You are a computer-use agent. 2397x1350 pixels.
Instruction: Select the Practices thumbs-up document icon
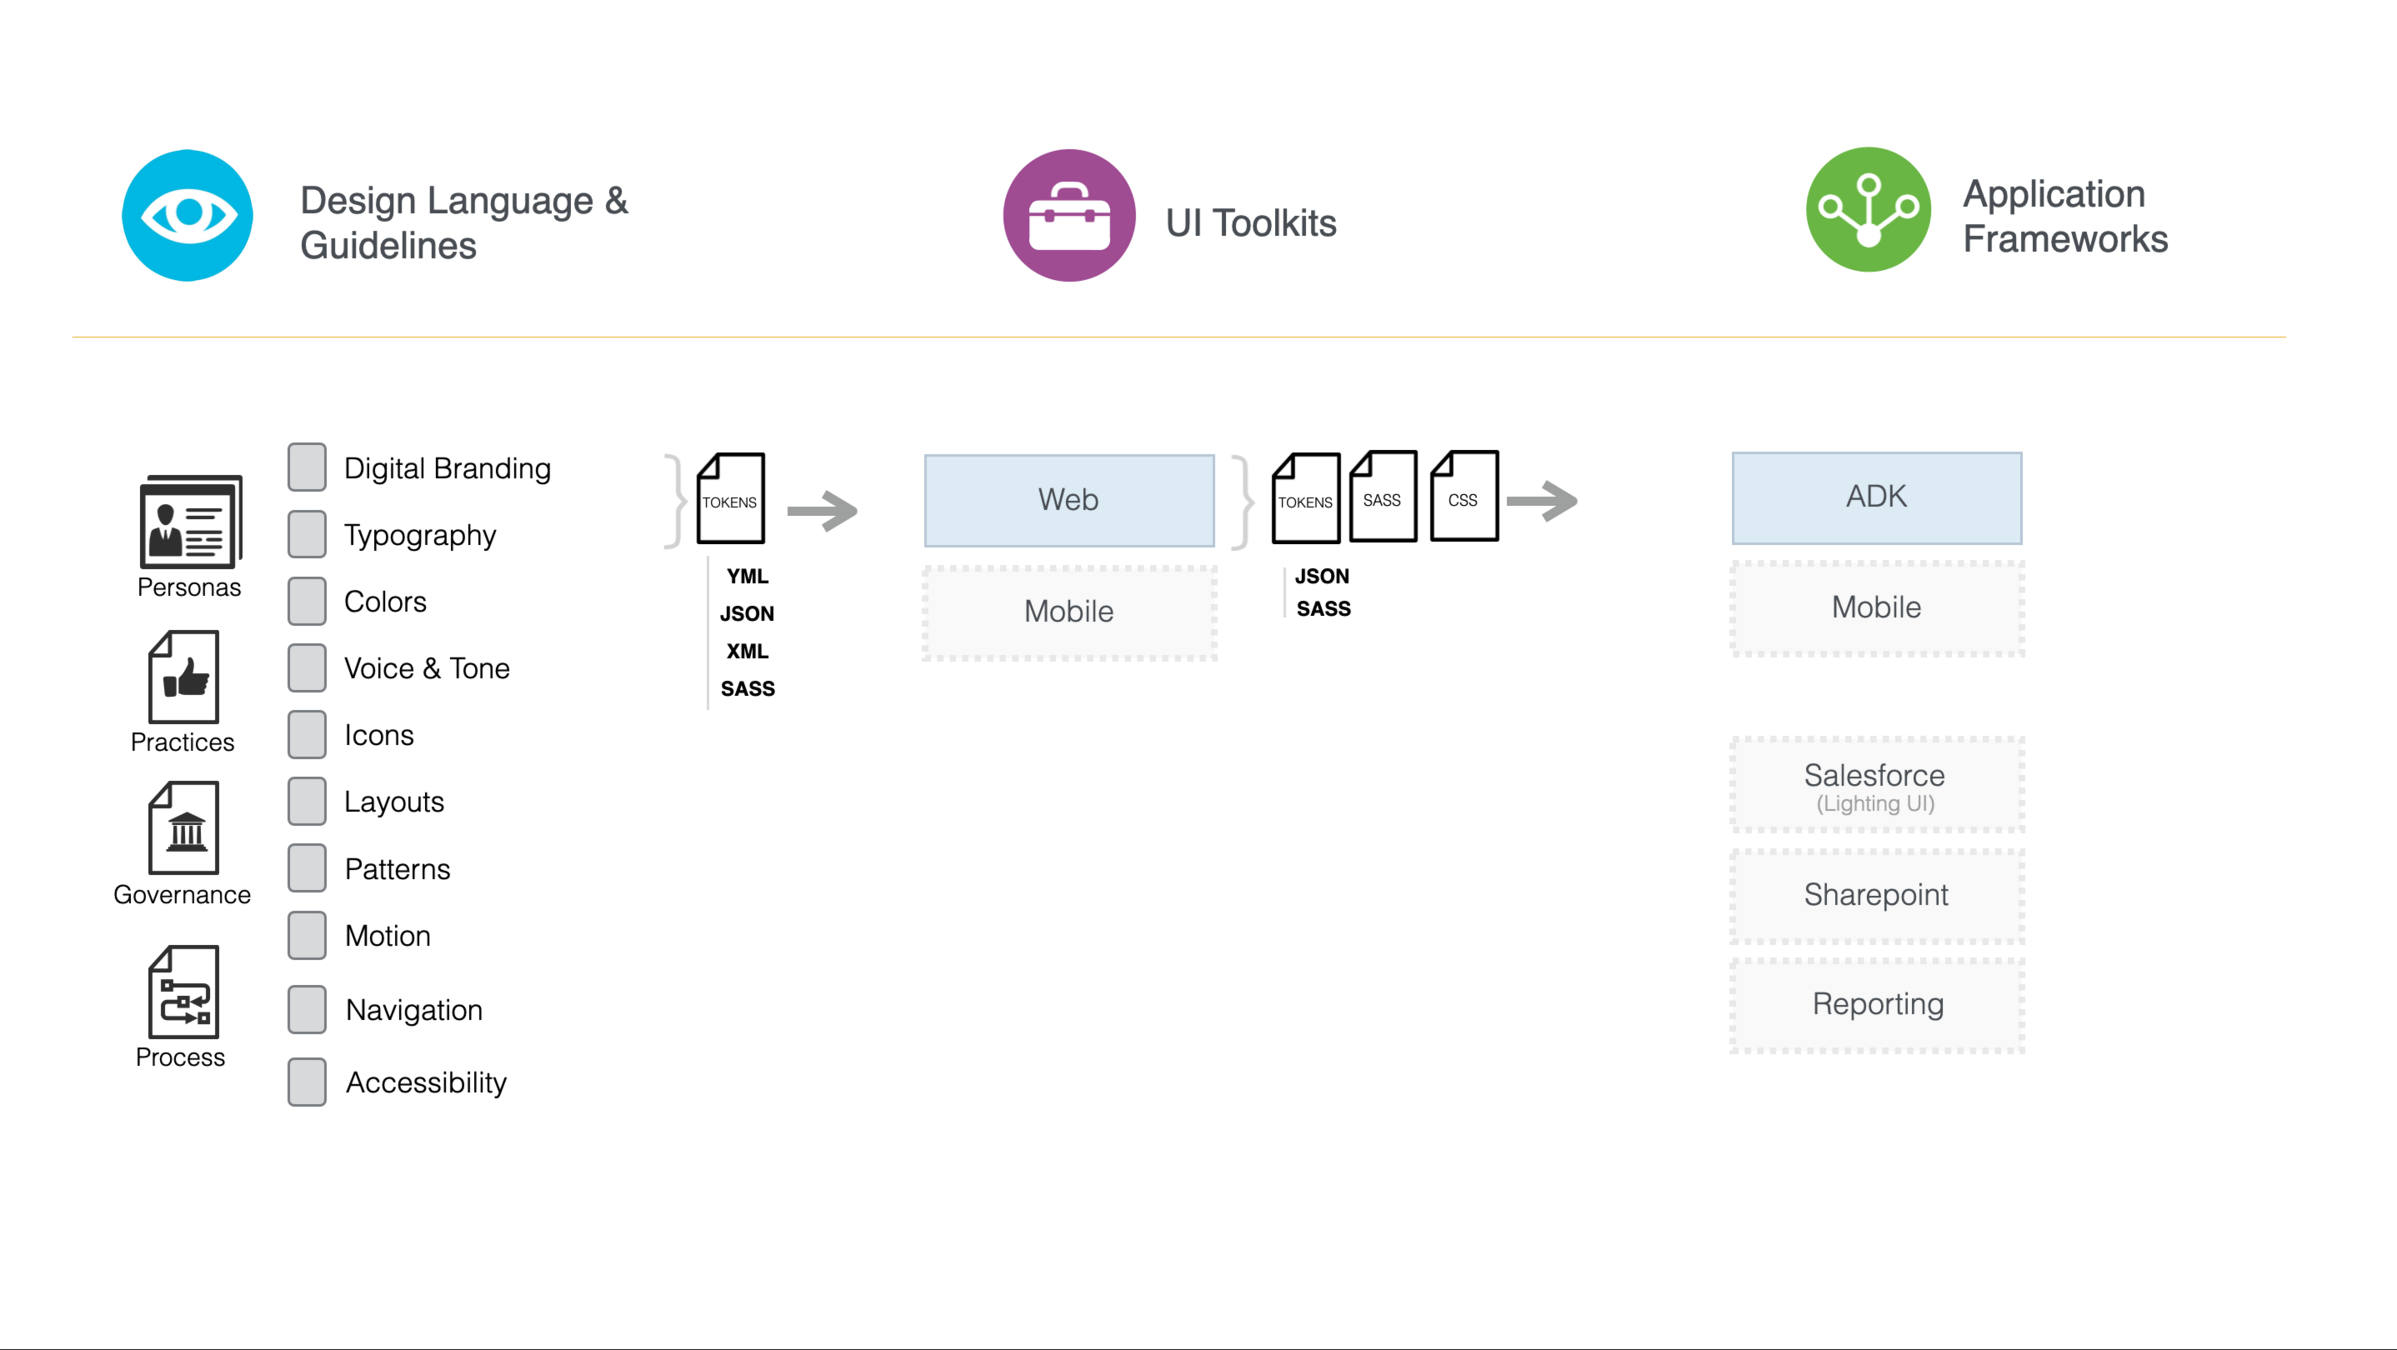coord(184,677)
